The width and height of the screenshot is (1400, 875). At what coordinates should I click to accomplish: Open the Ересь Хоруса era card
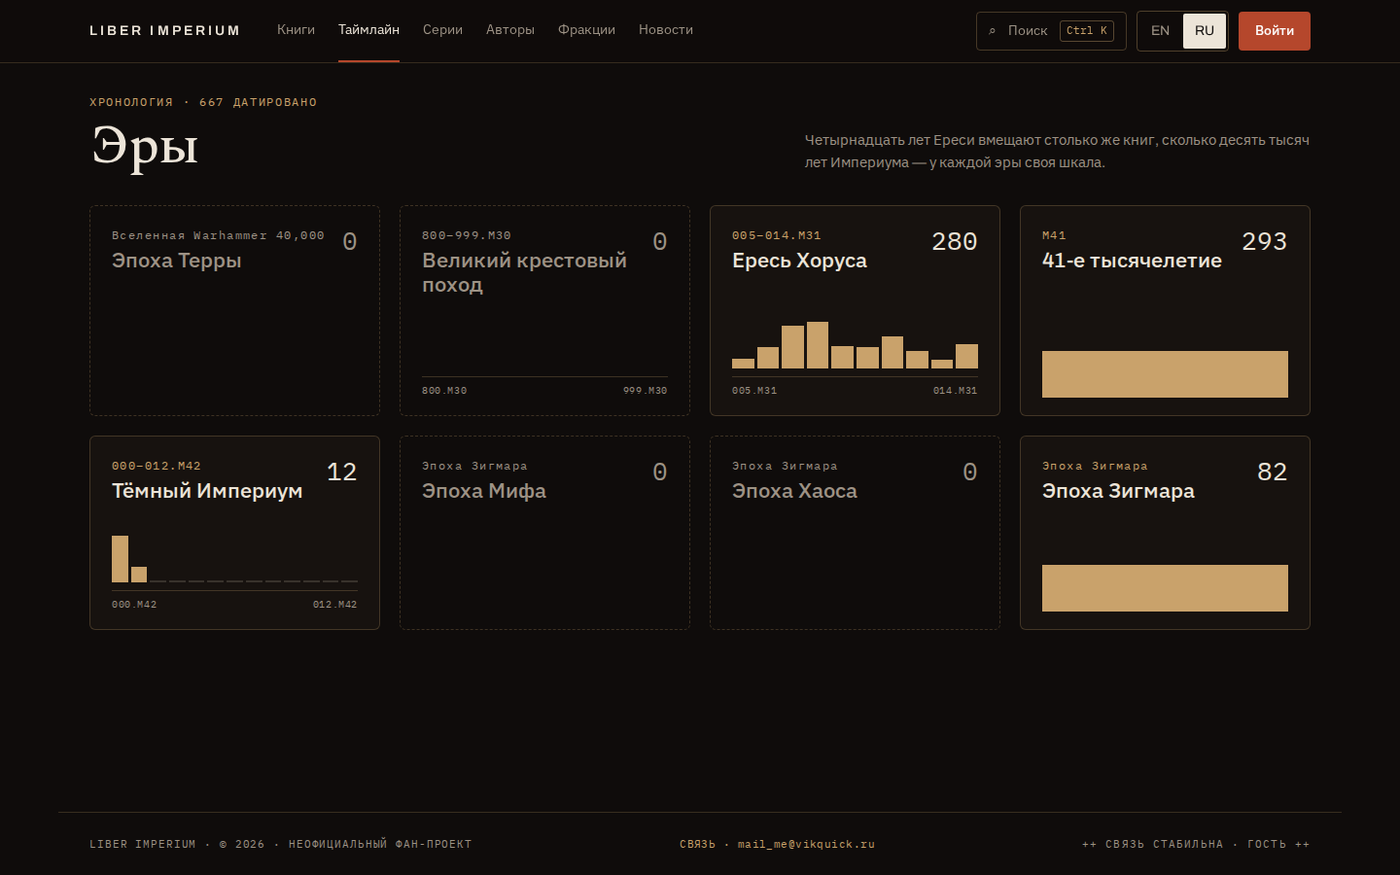point(855,310)
